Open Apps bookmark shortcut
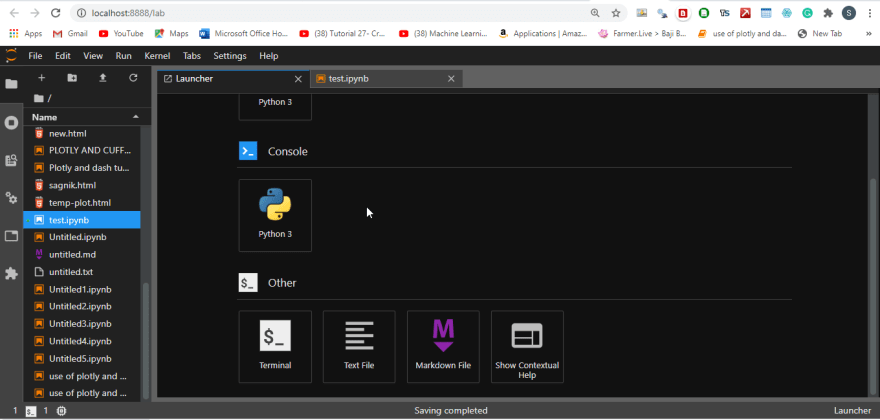 (26, 34)
